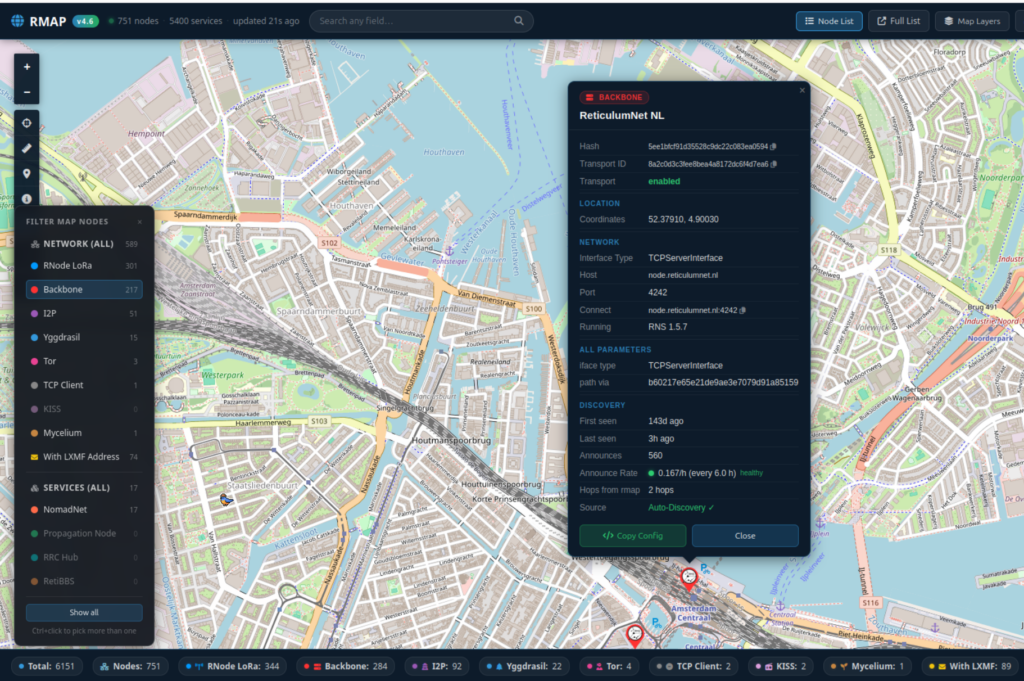Zoom out of the map
Image resolution: width=1024 pixels, height=681 pixels.
click(x=27, y=92)
